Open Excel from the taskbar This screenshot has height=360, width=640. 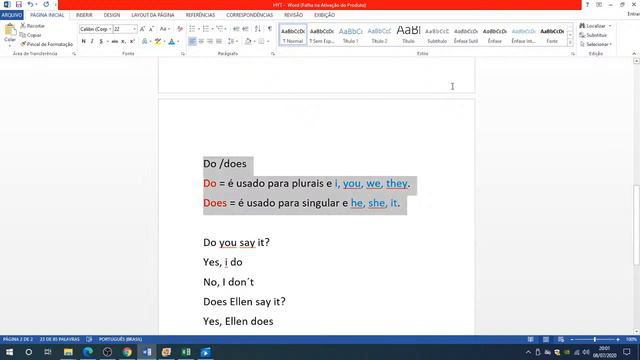[x=186, y=352]
